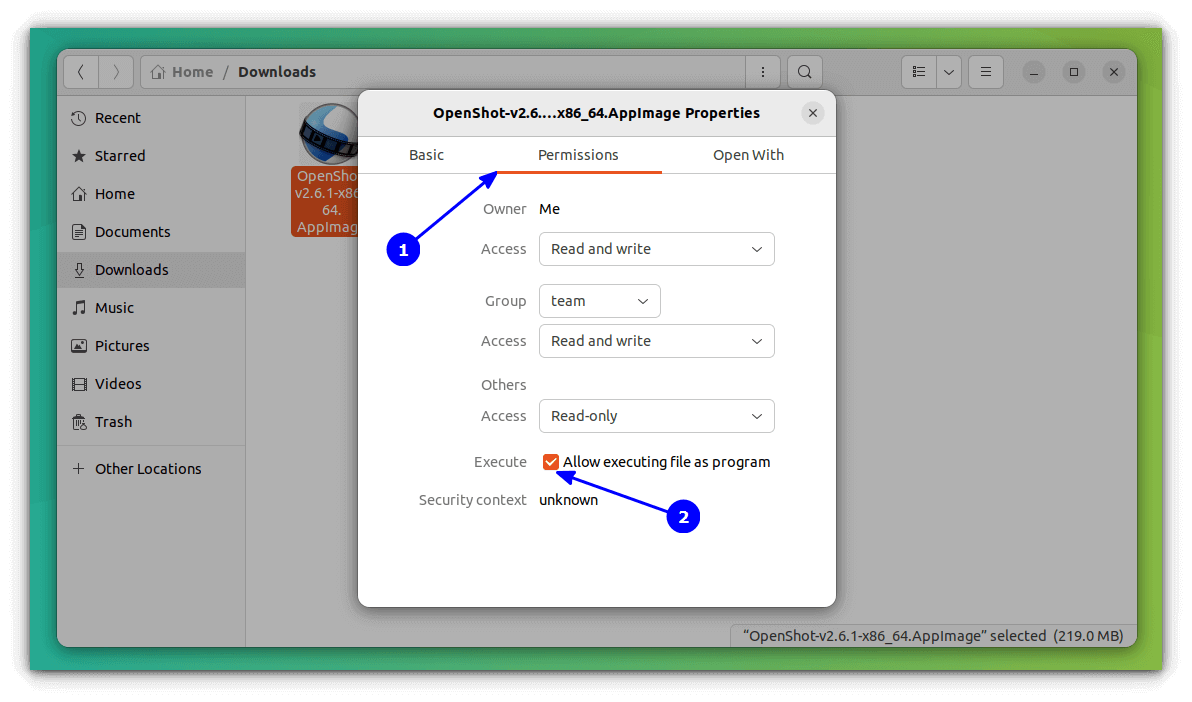This screenshot has height=702, width=1192.
Task: Navigate back with the left arrow
Action: coord(81,71)
